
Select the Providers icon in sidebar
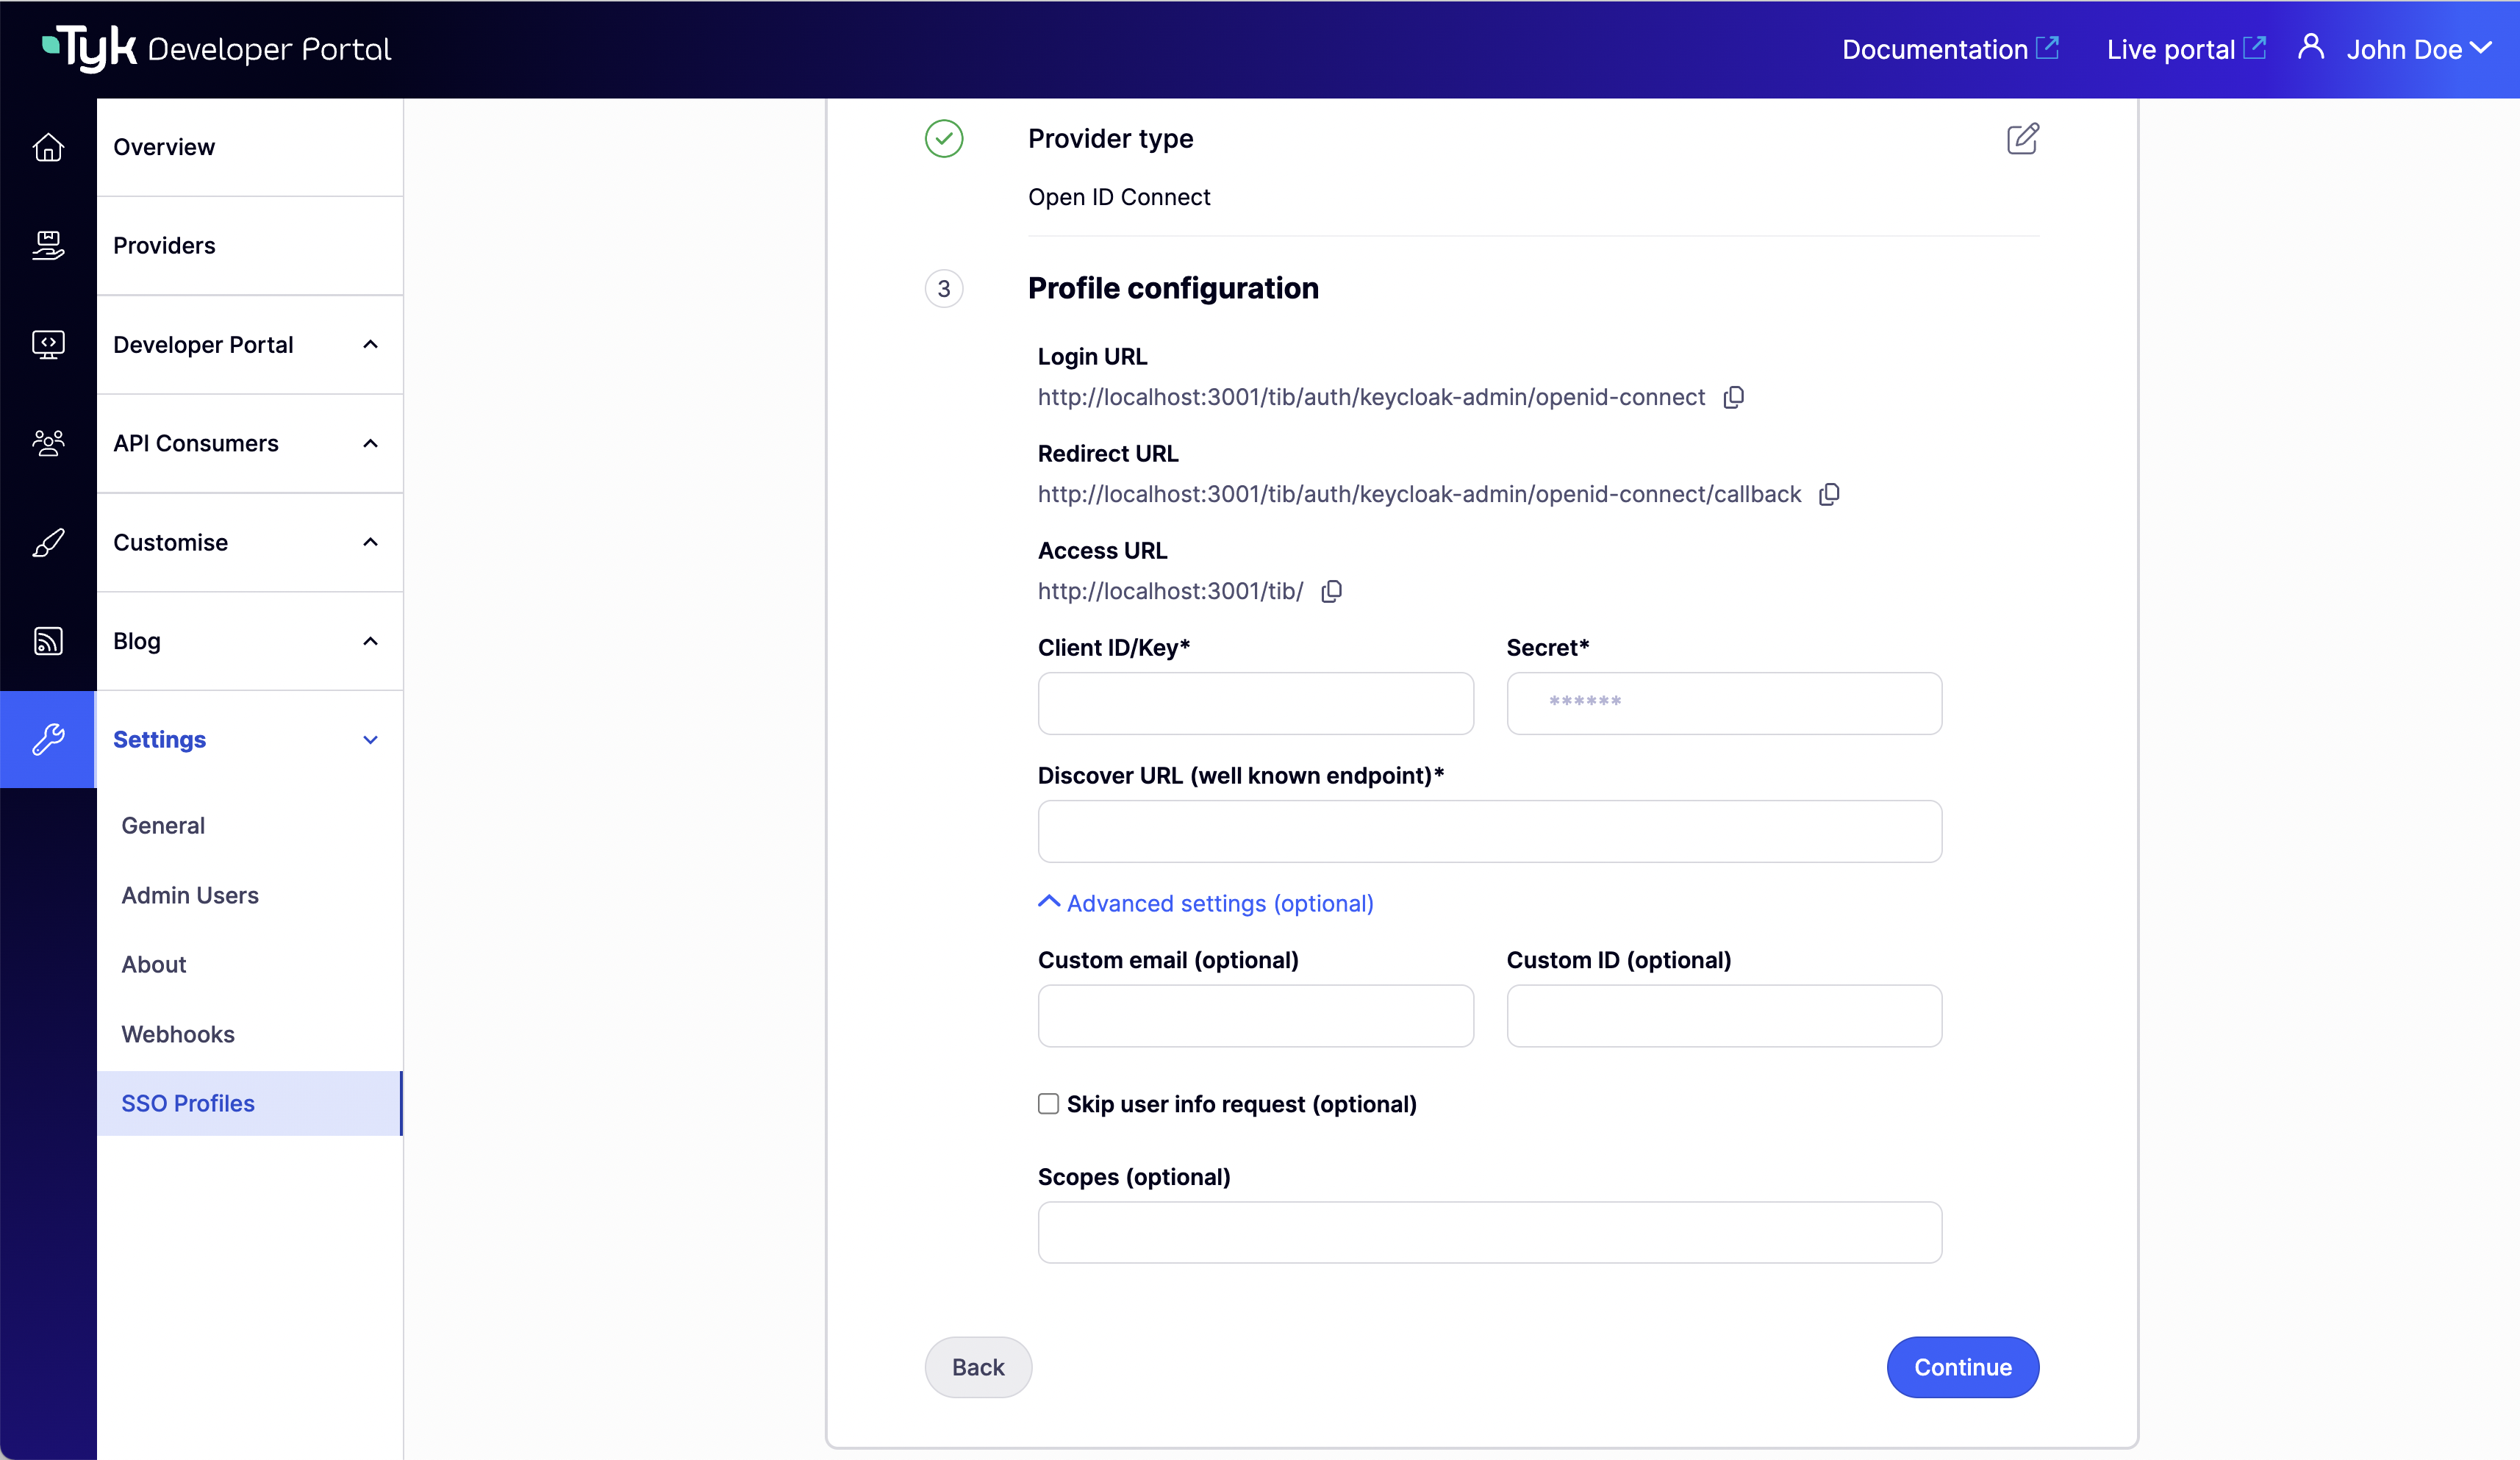[x=47, y=245]
